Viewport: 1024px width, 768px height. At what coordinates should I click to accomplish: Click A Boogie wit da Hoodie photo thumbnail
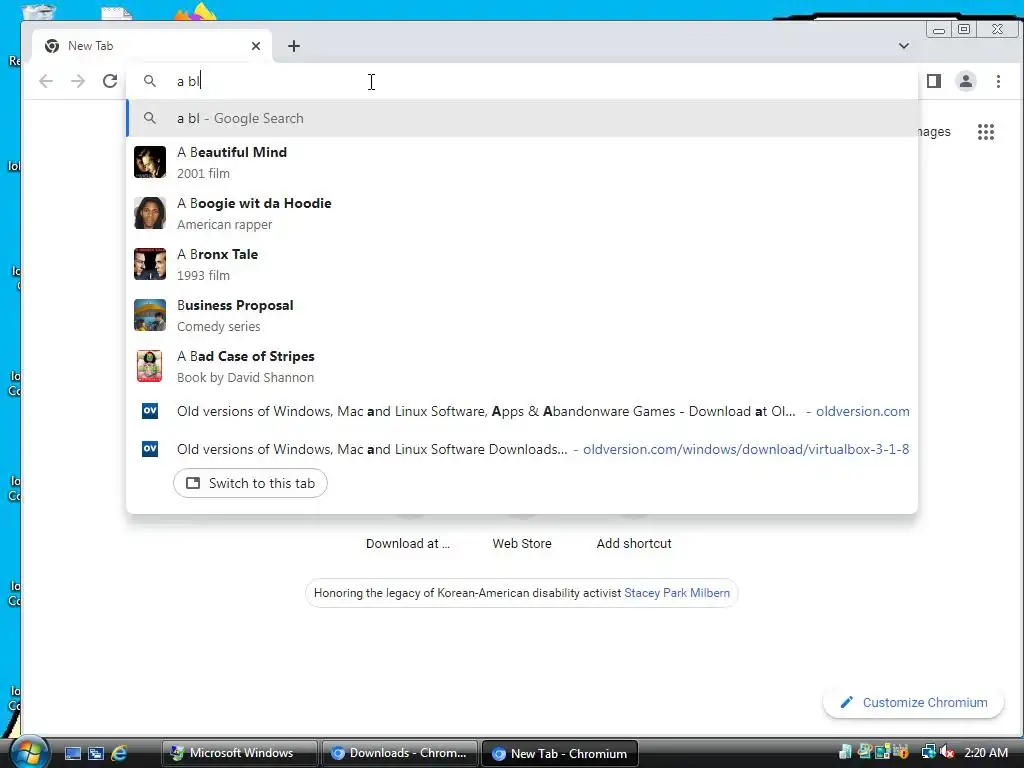click(150, 213)
